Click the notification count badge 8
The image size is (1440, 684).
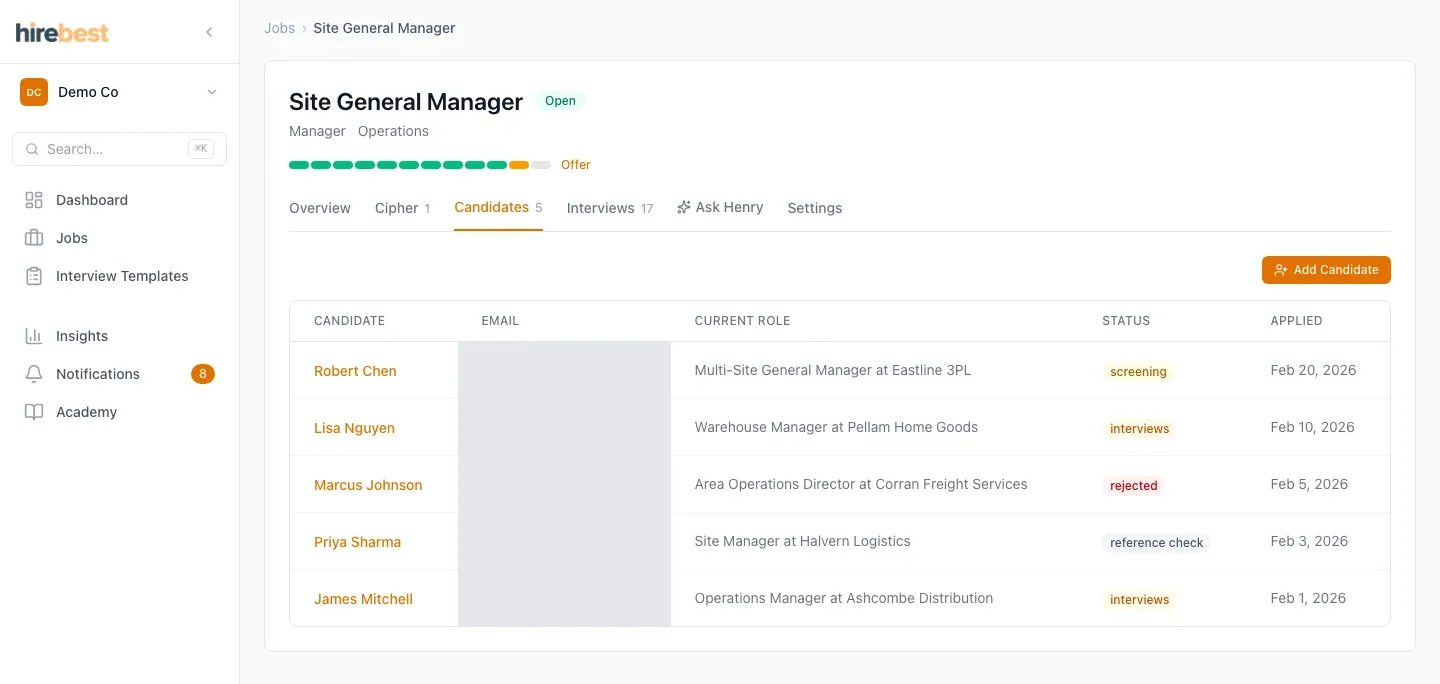[203, 374]
